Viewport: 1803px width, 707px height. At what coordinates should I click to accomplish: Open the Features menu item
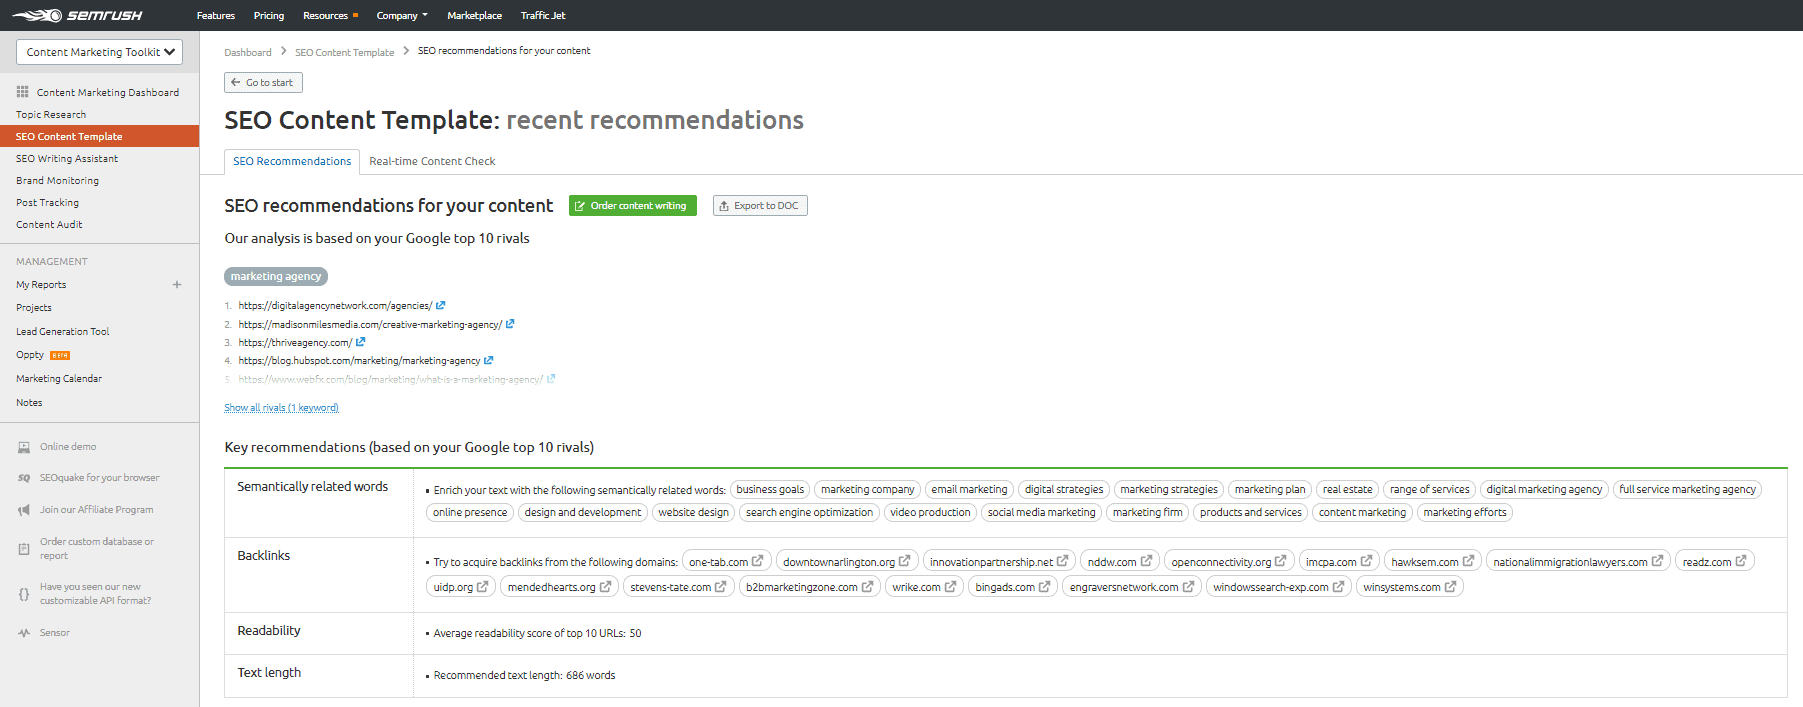point(216,15)
